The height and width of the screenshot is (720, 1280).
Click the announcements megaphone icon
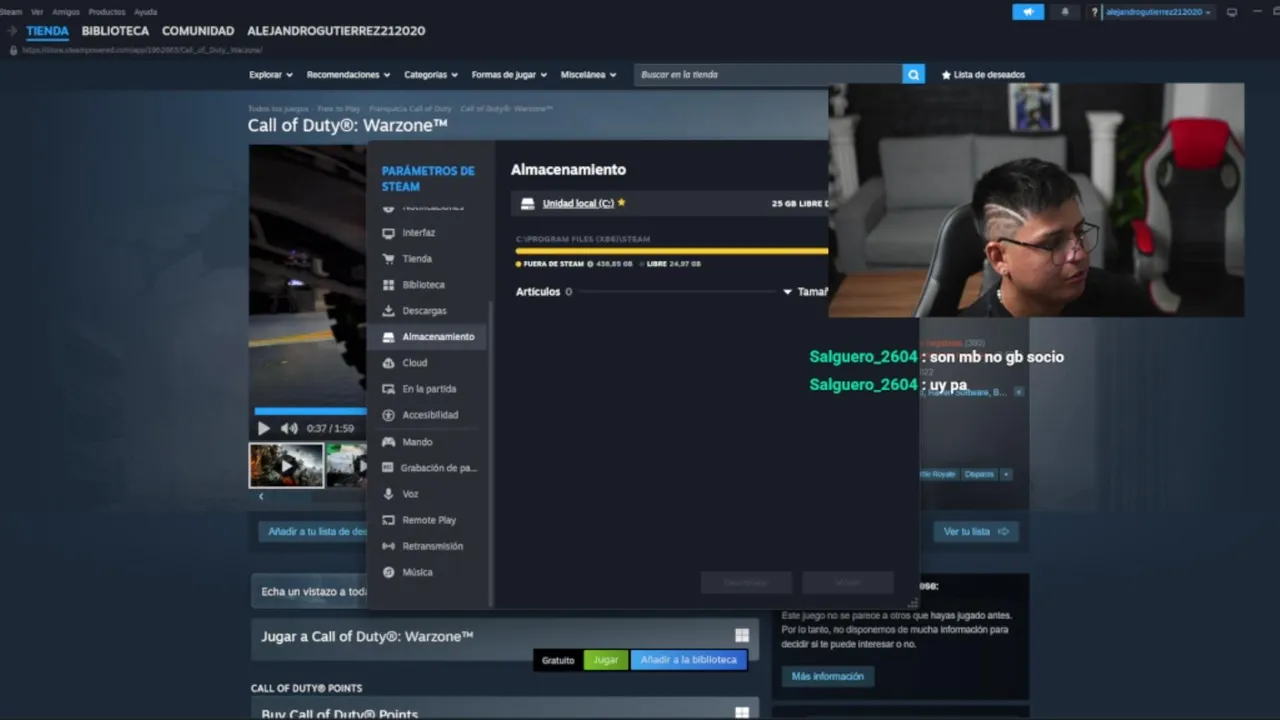pyautogui.click(x=1028, y=12)
